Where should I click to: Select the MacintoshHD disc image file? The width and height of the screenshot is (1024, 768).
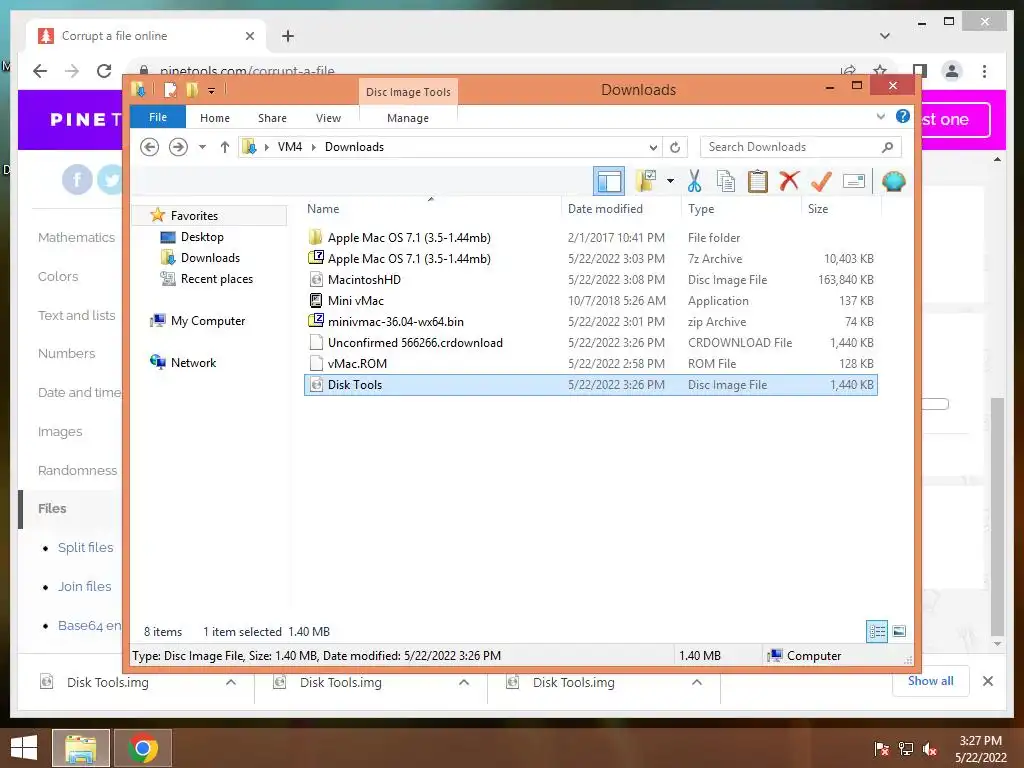(590, 280)
